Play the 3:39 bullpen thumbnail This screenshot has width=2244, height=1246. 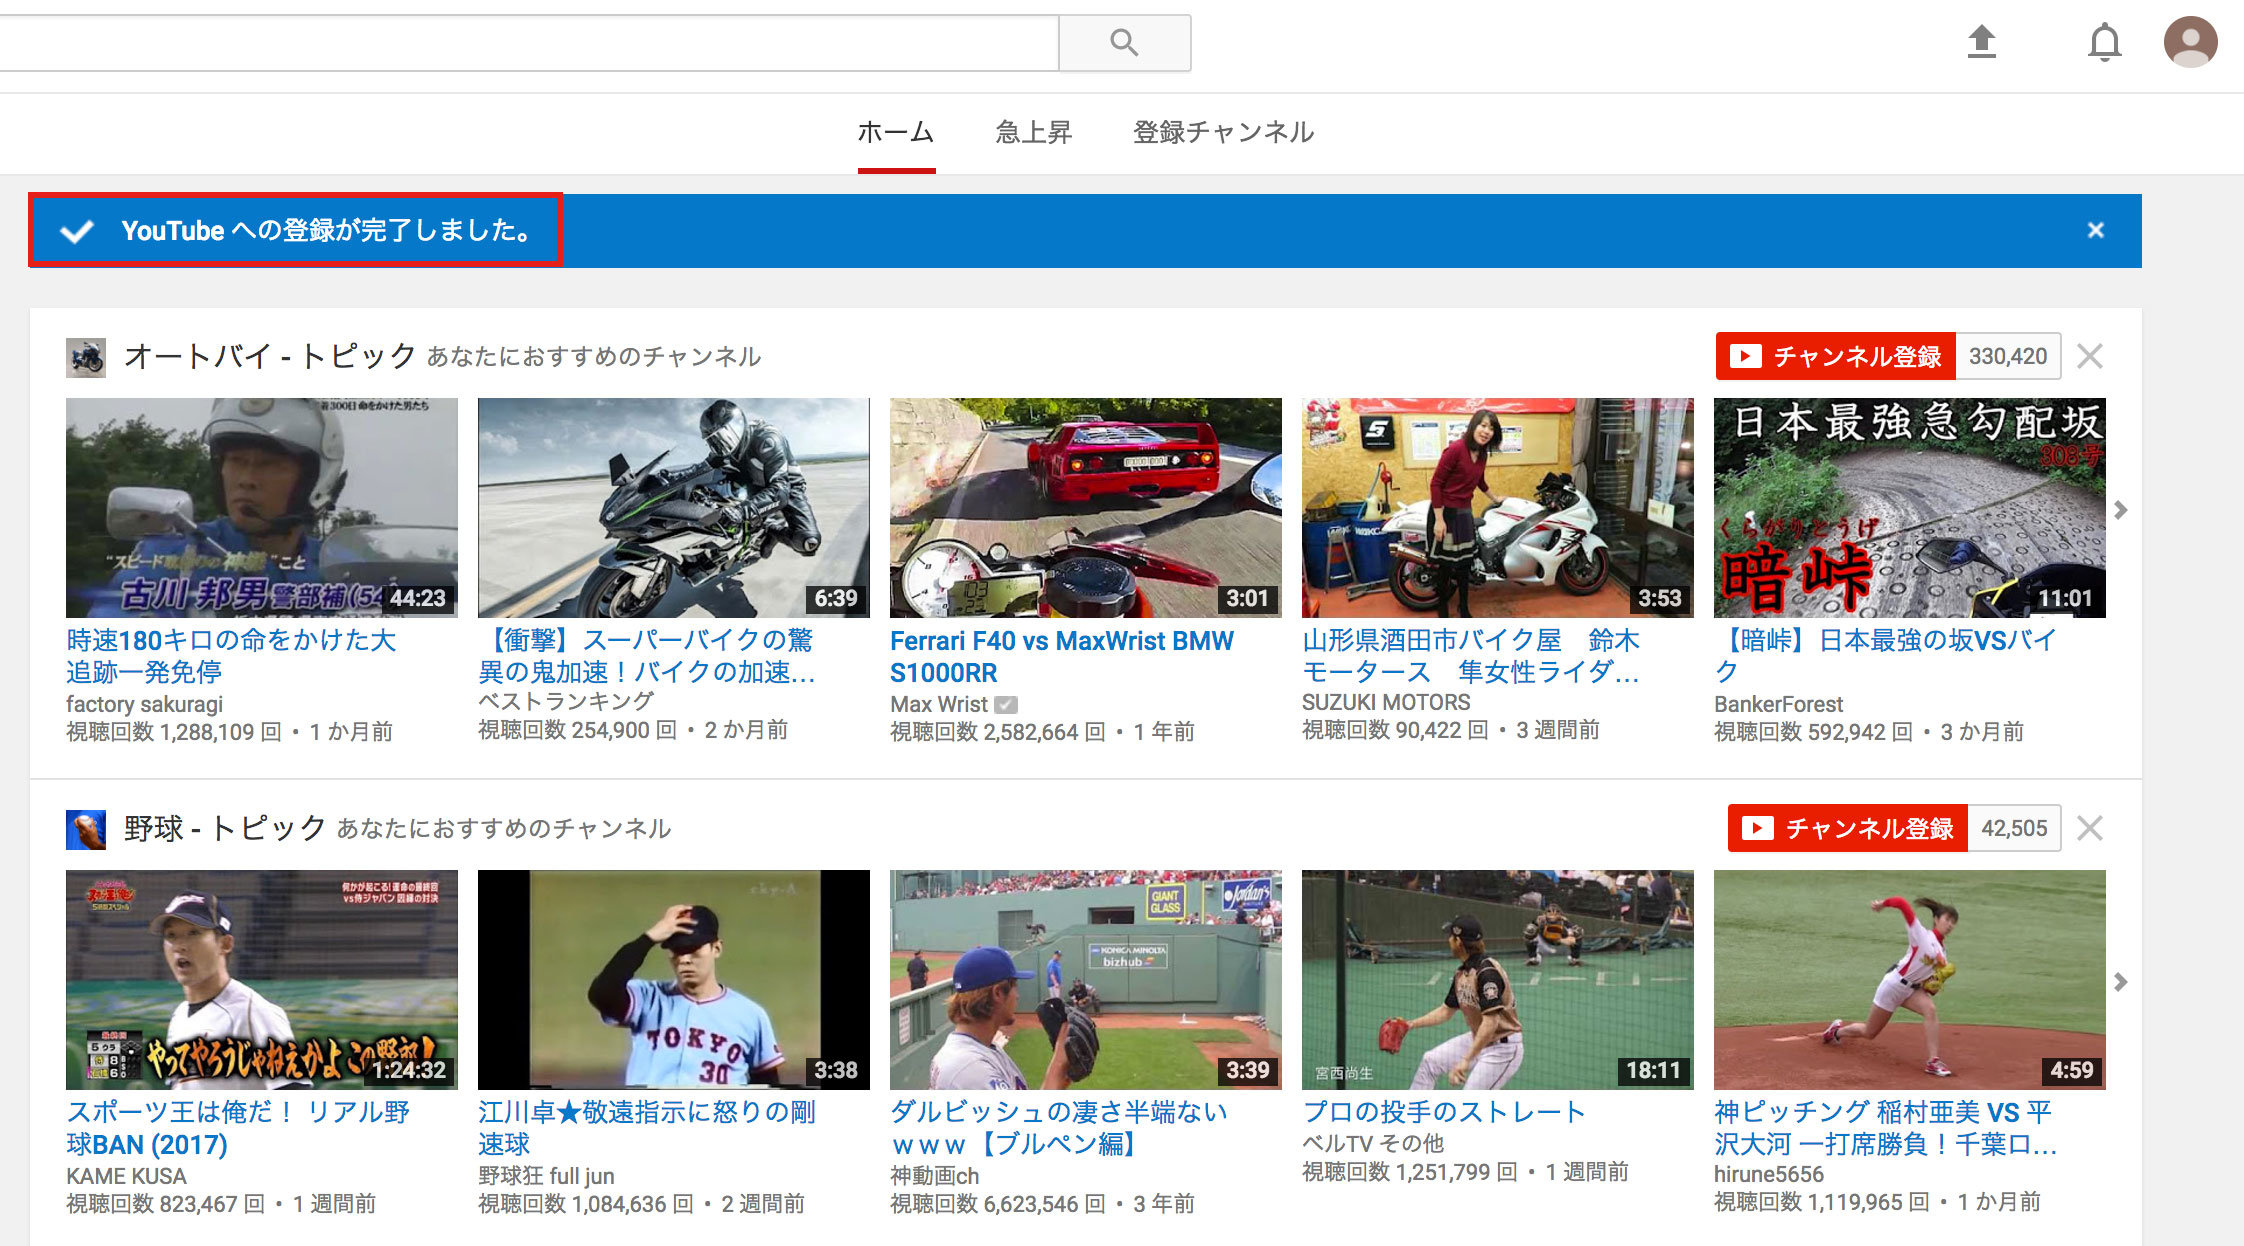[1086, 980]
